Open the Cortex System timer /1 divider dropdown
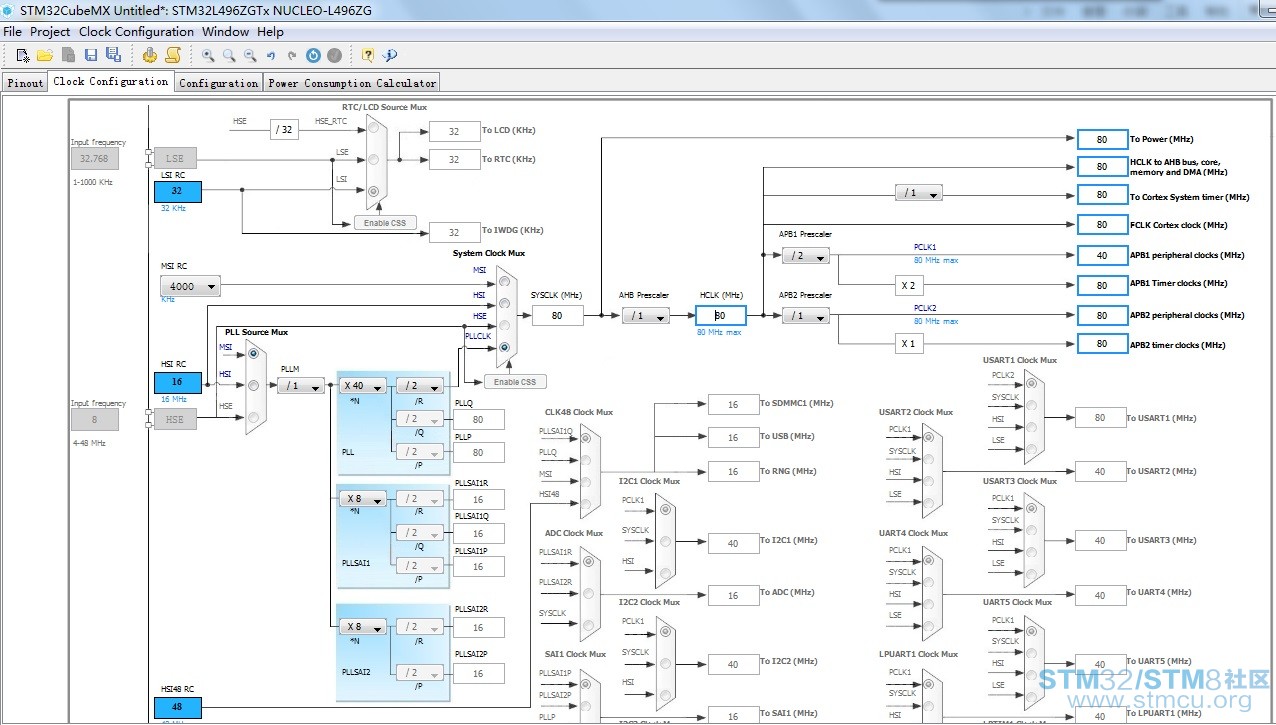 pyautogui.click(x=918, y=194)
